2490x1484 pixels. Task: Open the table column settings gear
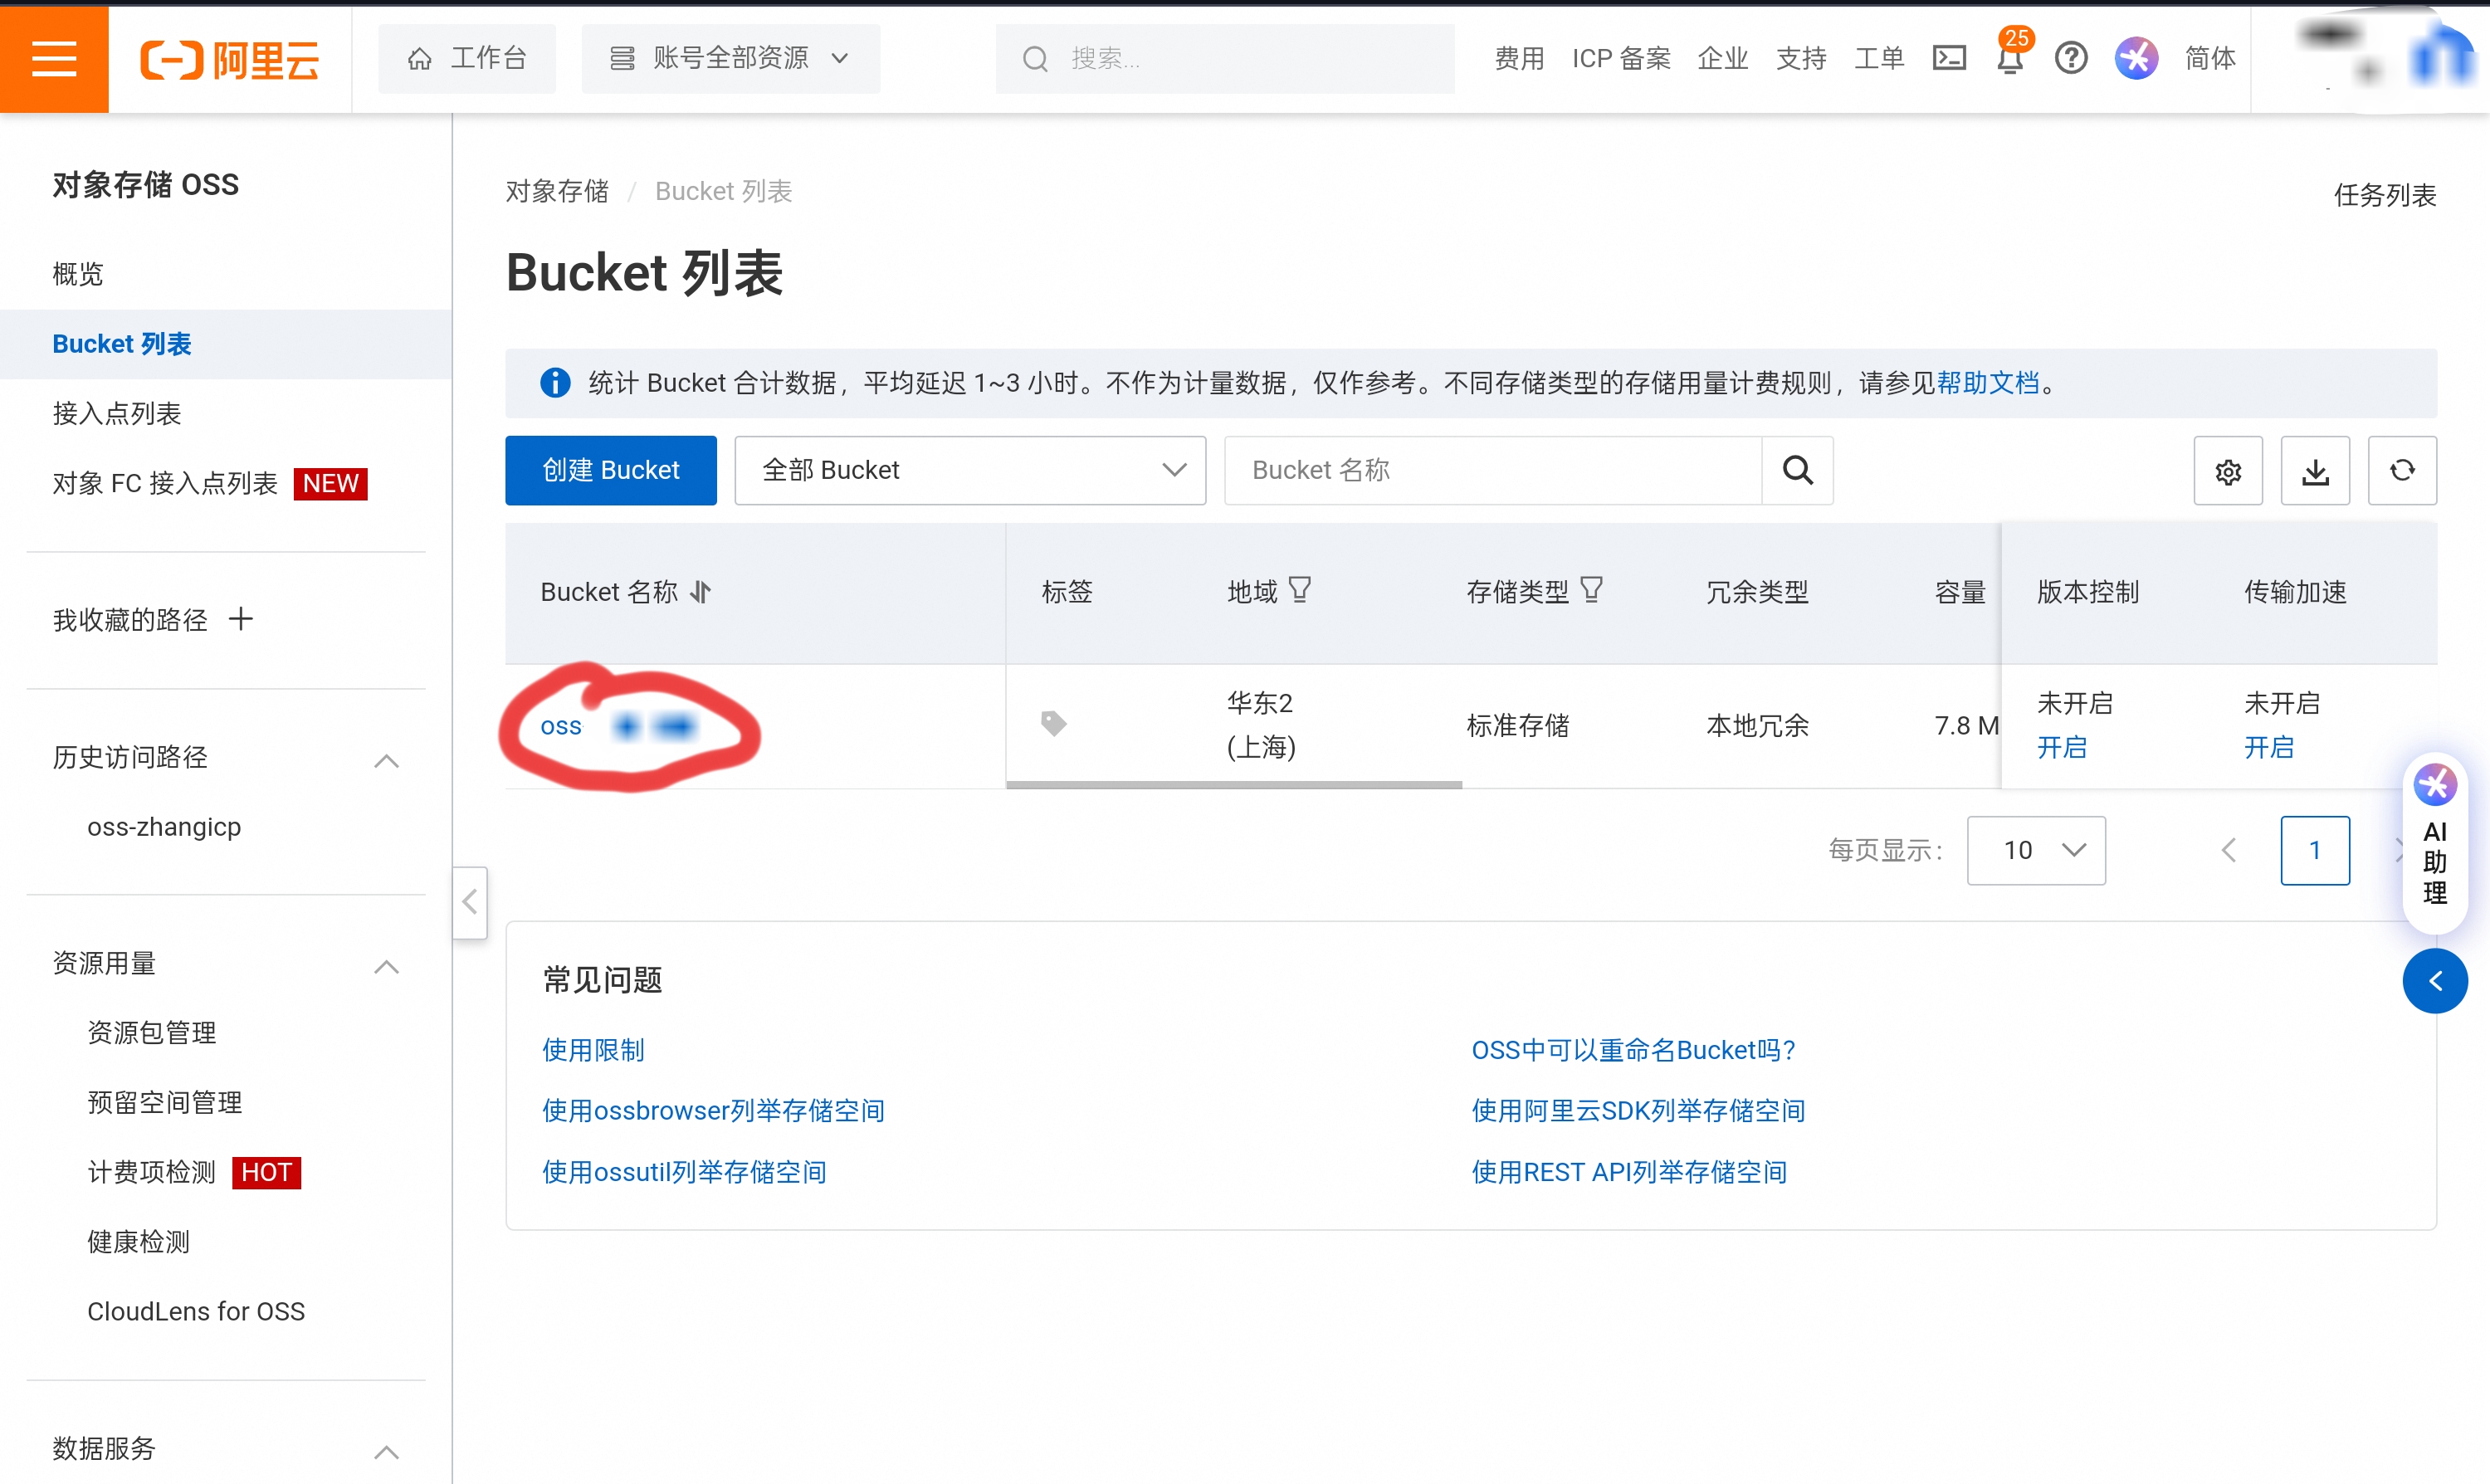(2228, 471)
